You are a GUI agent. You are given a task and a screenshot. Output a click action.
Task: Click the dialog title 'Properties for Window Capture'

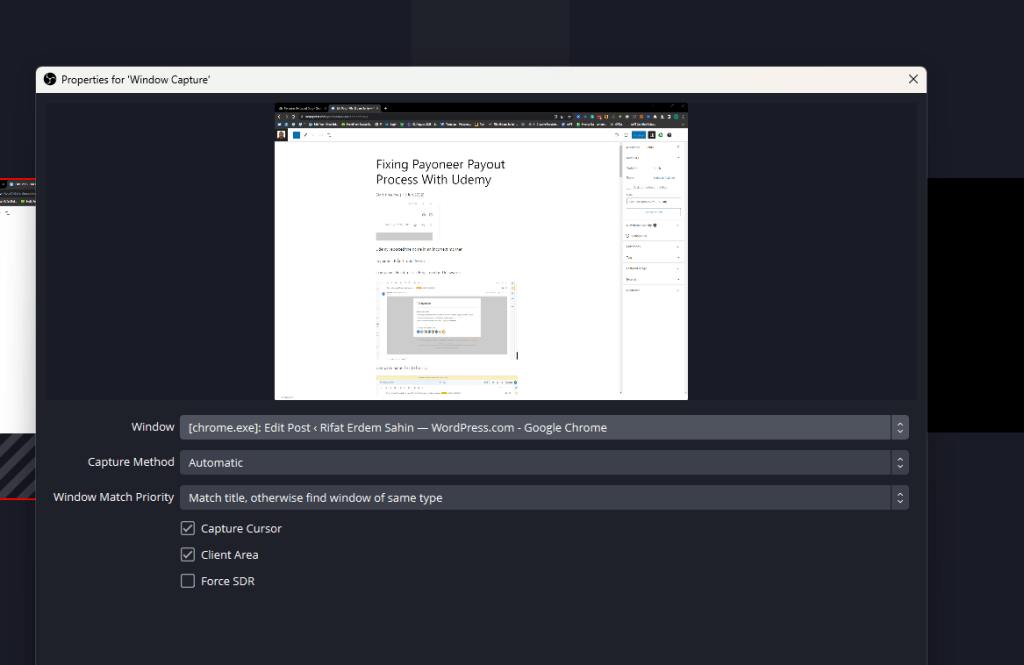tap(135, 80)
